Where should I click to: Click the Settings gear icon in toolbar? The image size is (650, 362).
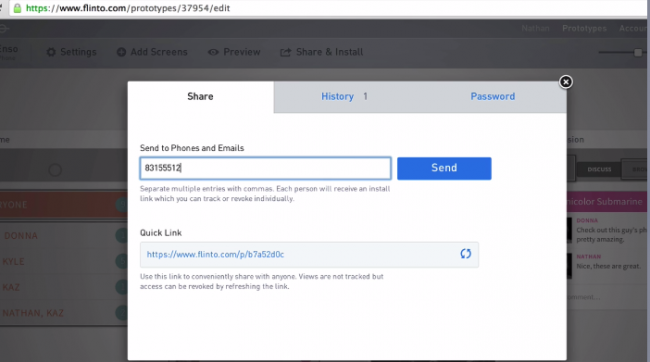[x=51, y=52]
